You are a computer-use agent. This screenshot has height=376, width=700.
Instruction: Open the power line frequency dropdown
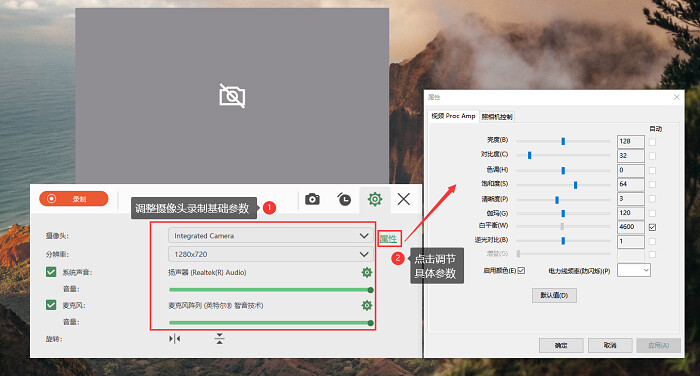coord(633,270)
